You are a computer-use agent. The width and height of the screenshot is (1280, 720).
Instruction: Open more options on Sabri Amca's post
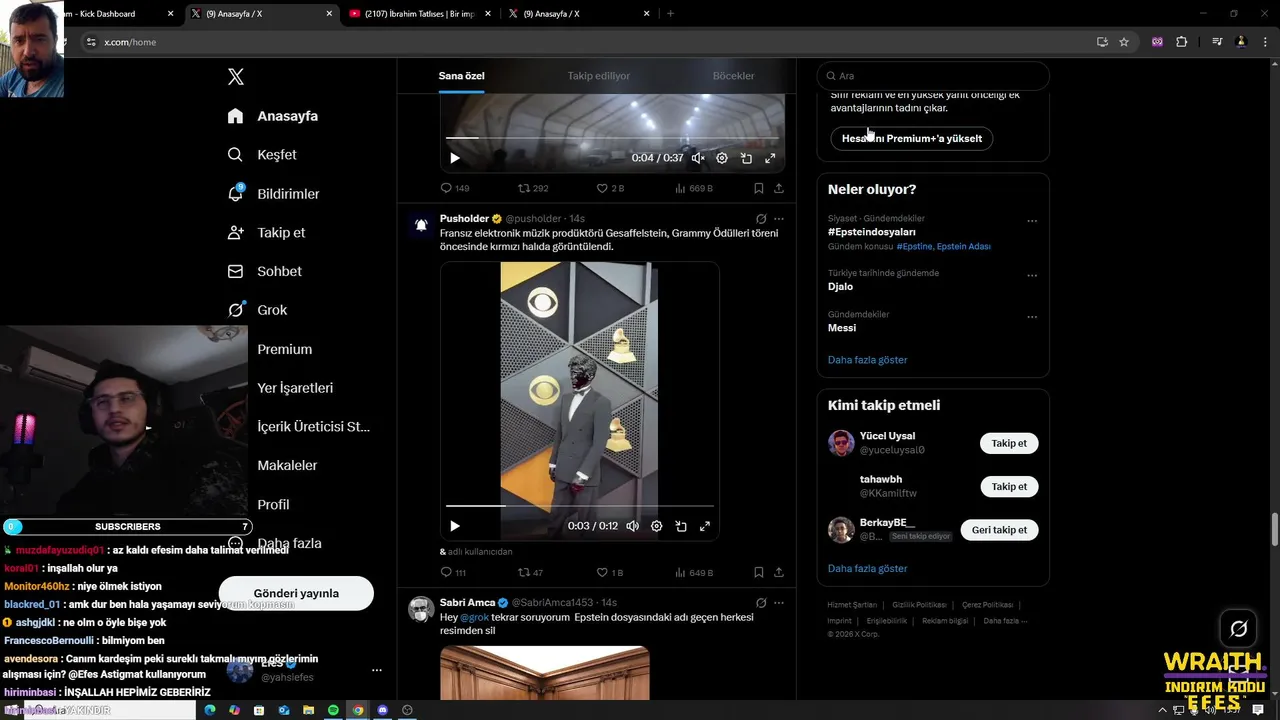tap(779, 603)
